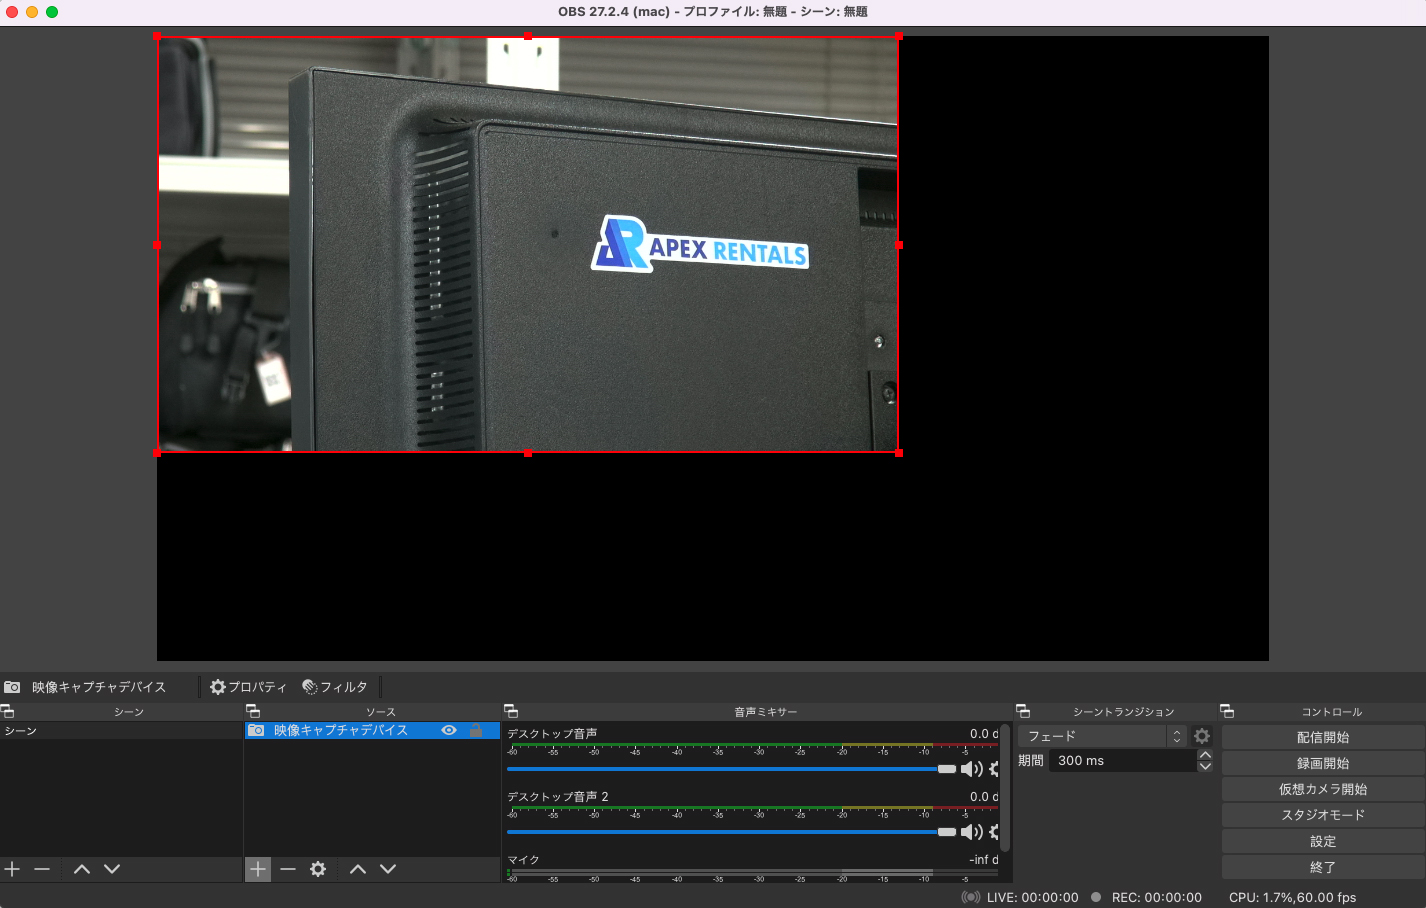
Task: Click the デスクトップ音声 2 volume slider handle
Action: 947,832
